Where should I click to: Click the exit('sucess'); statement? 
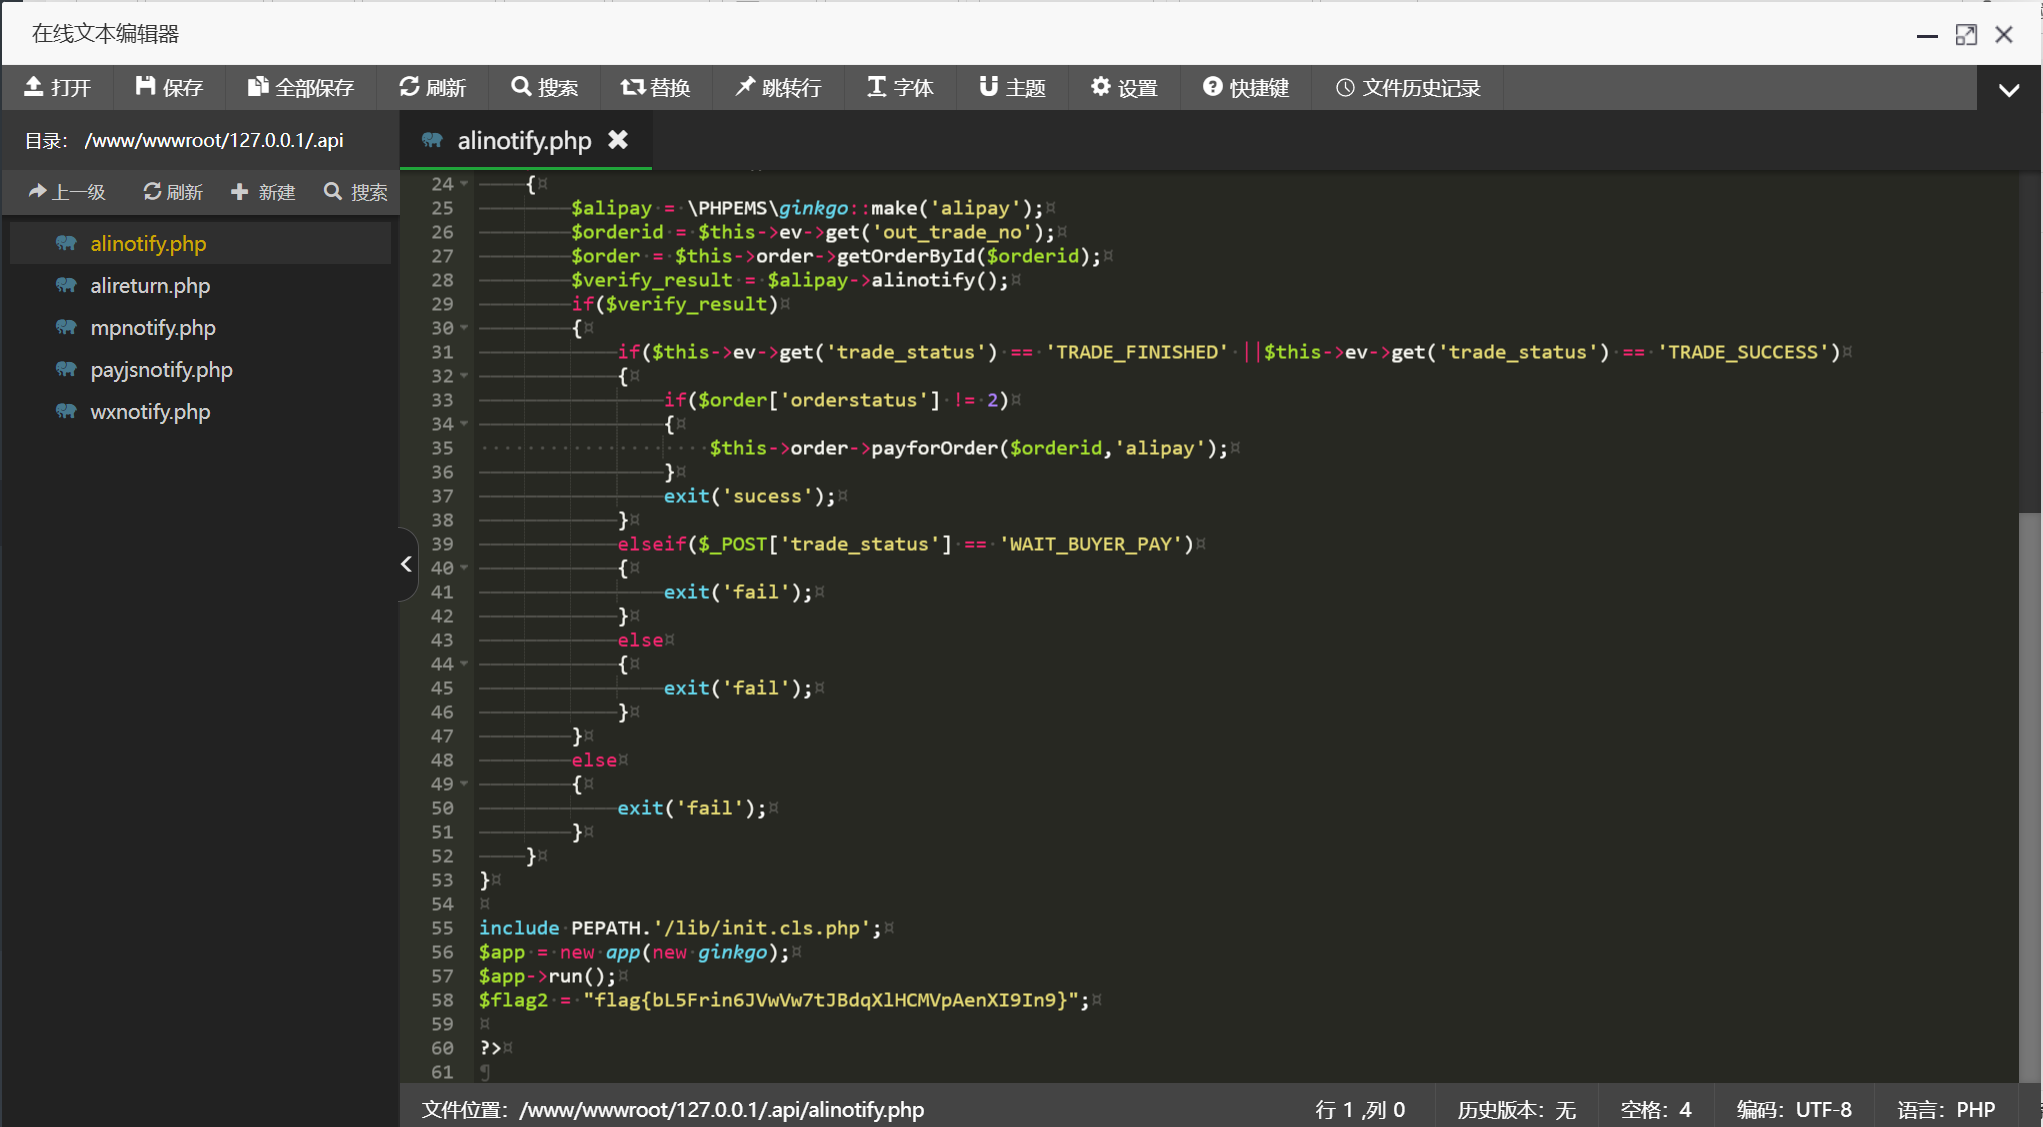[749, 496]
